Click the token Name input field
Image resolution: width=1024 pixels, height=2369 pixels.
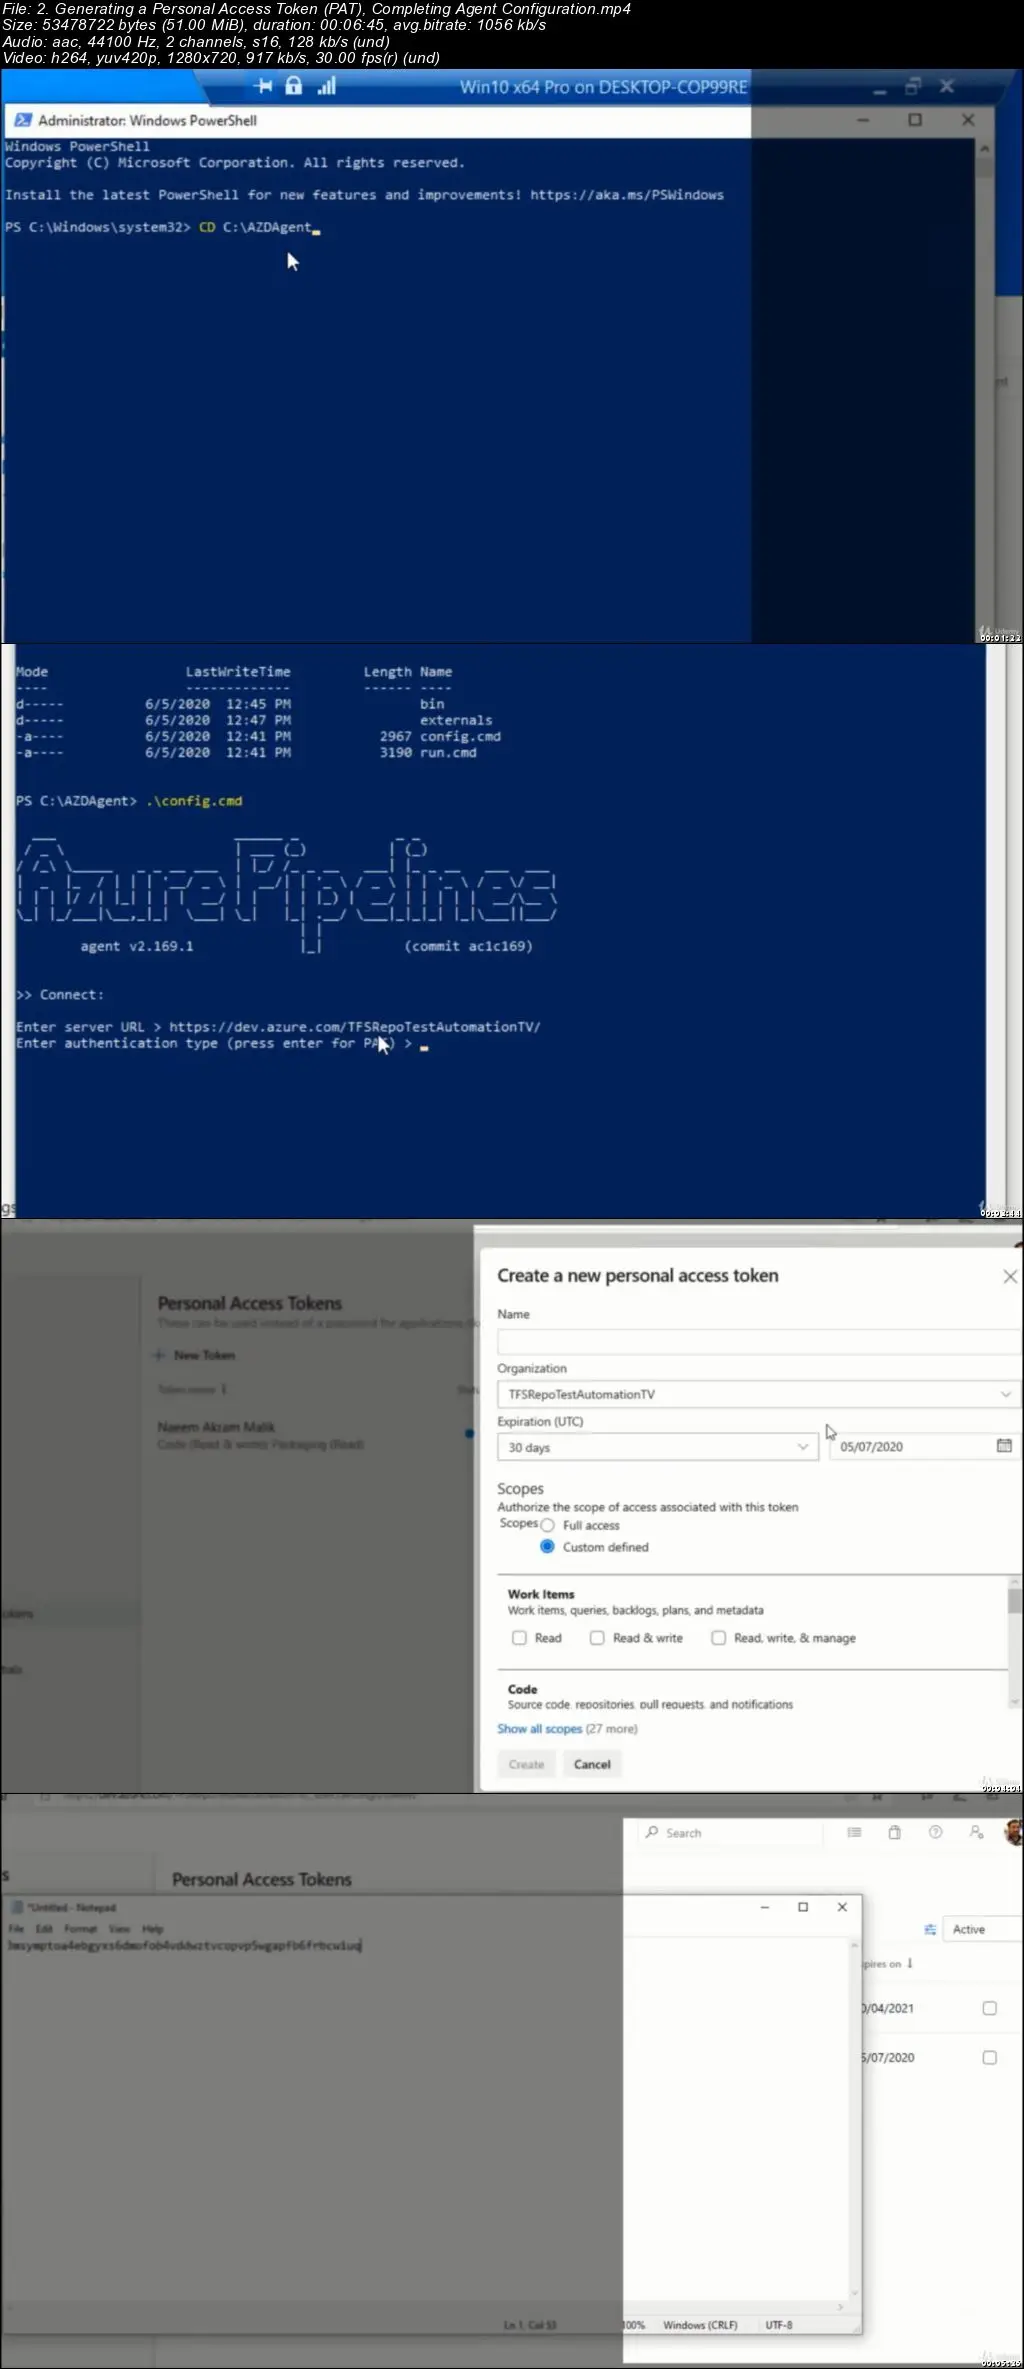[x=758, y=1341]
